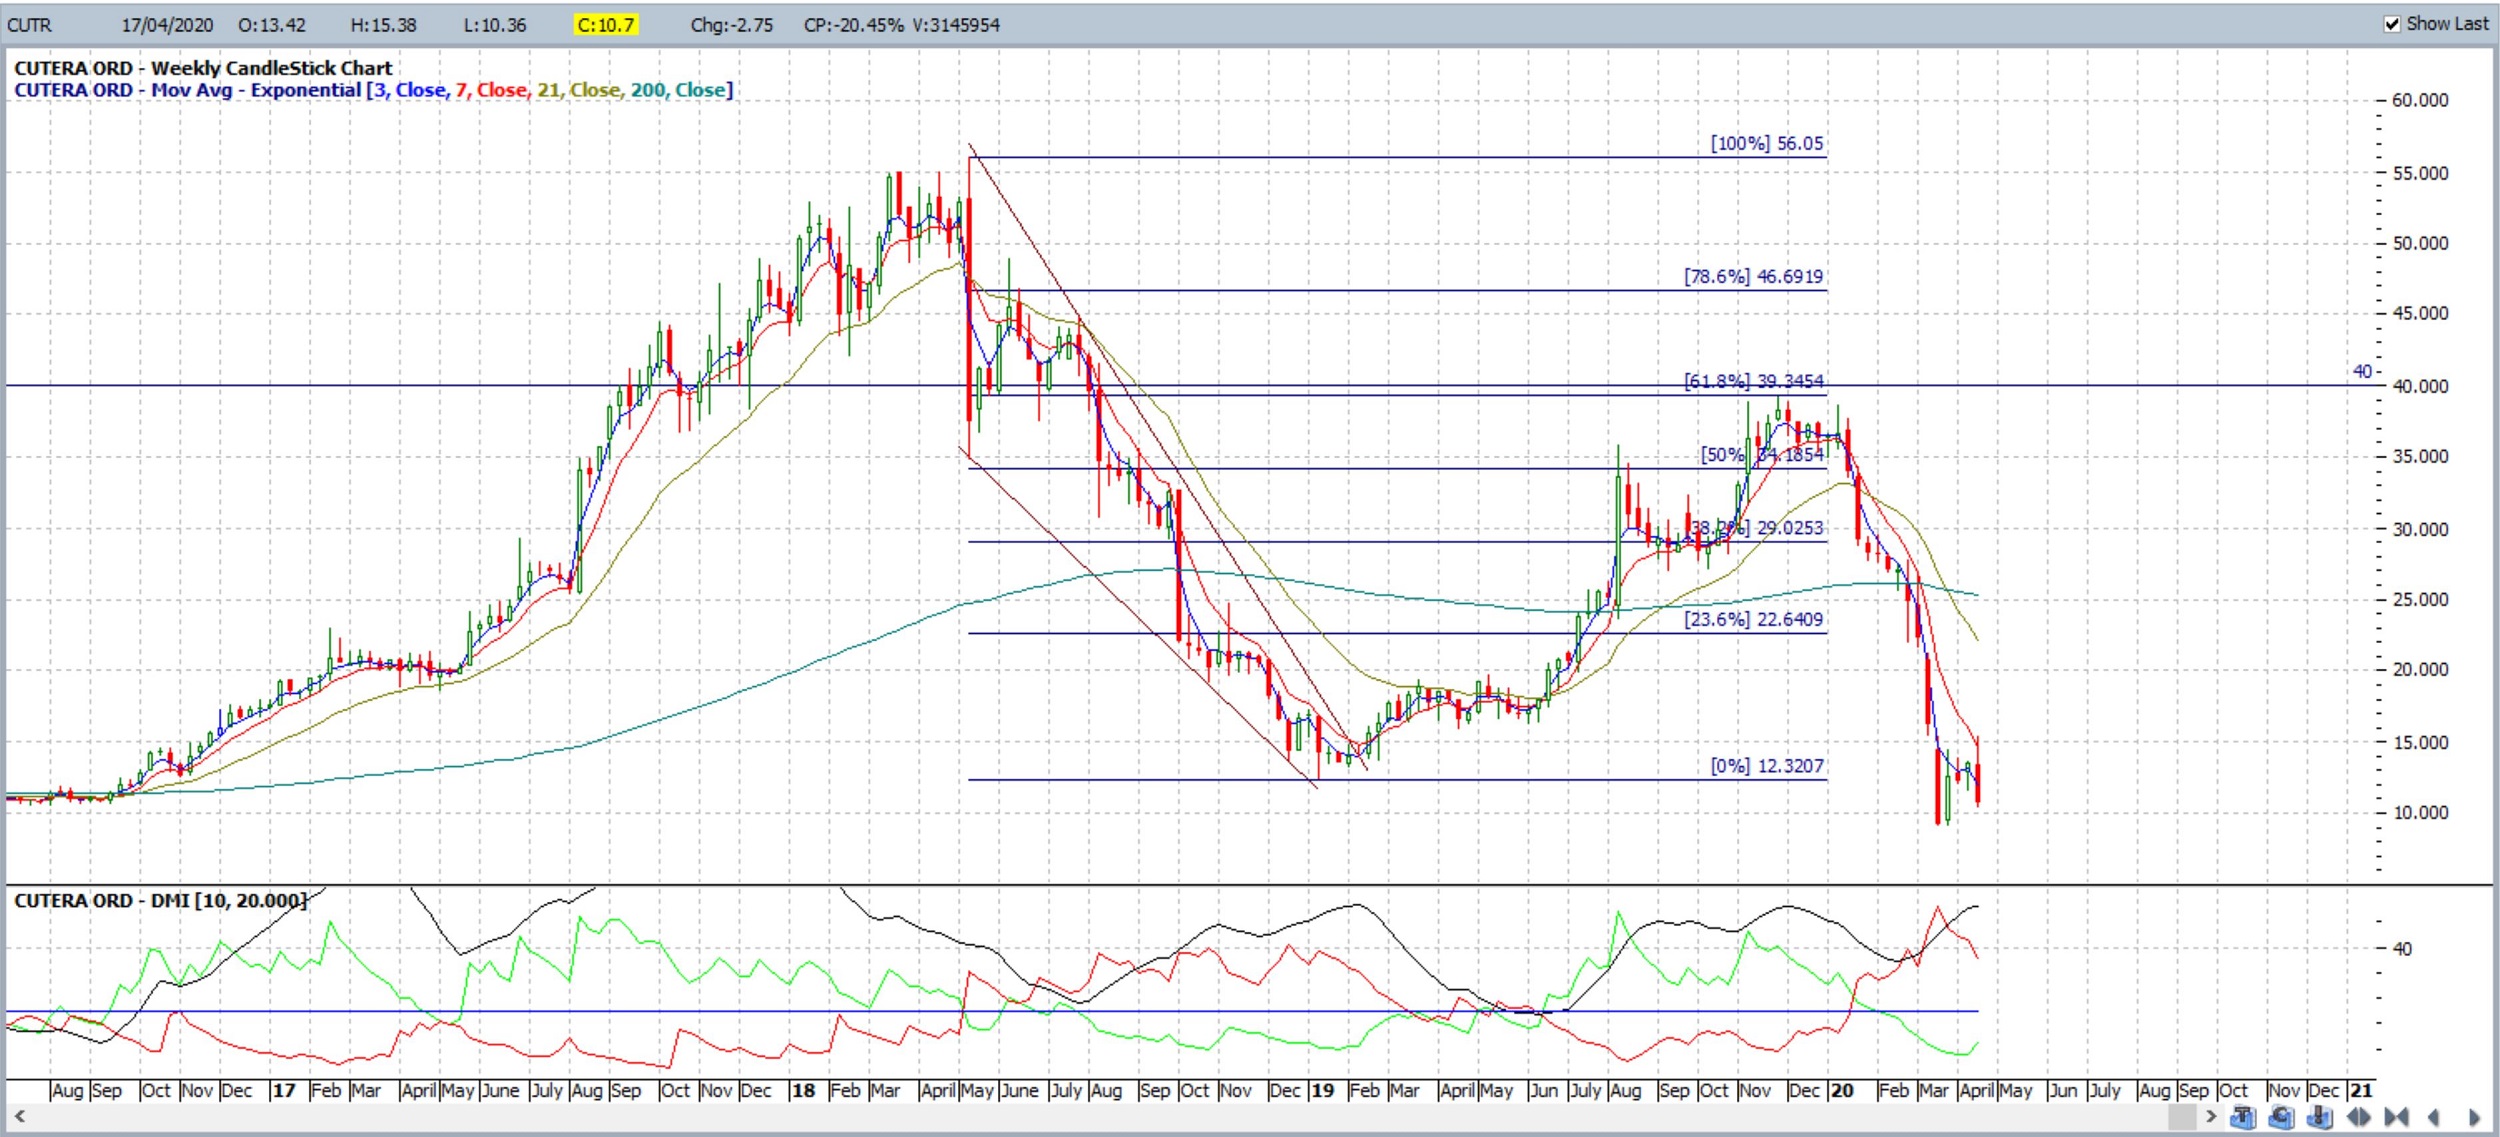
Task: Click the highlighted close value C:10.7
Action: [x=606, y=25]
